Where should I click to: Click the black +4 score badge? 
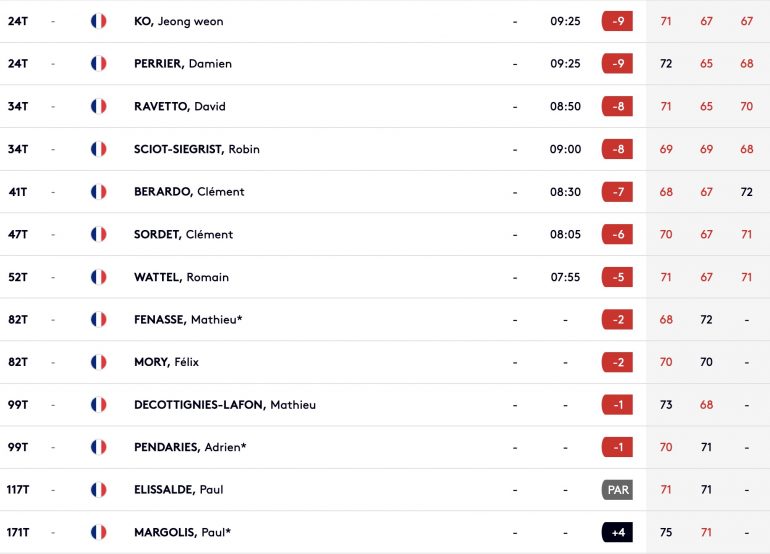617,532
